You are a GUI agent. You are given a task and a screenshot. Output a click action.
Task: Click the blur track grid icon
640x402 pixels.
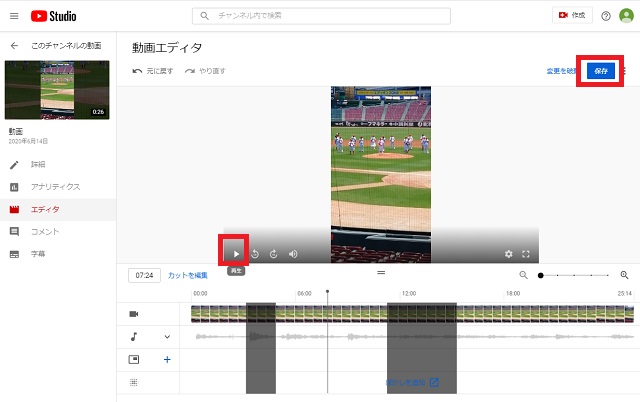[134, 382]
